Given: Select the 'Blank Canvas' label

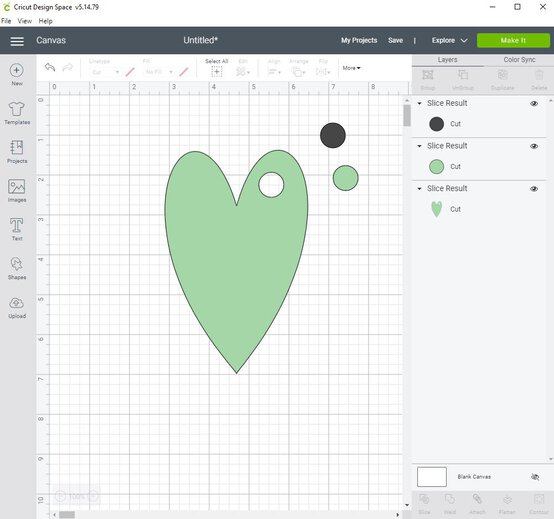Looking at the screenshot, I should pos(474,477).
